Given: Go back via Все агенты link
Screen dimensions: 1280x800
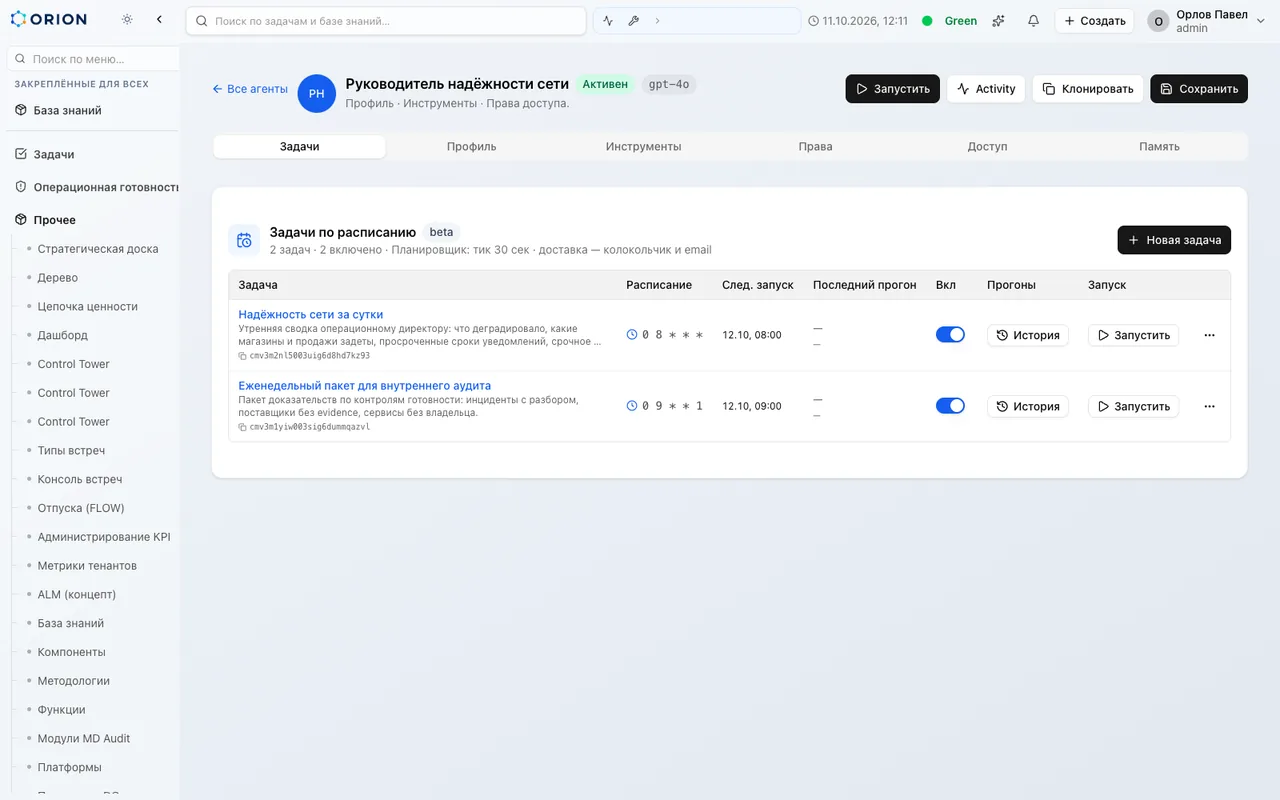Looking at the screenshot, I should 250,89.
